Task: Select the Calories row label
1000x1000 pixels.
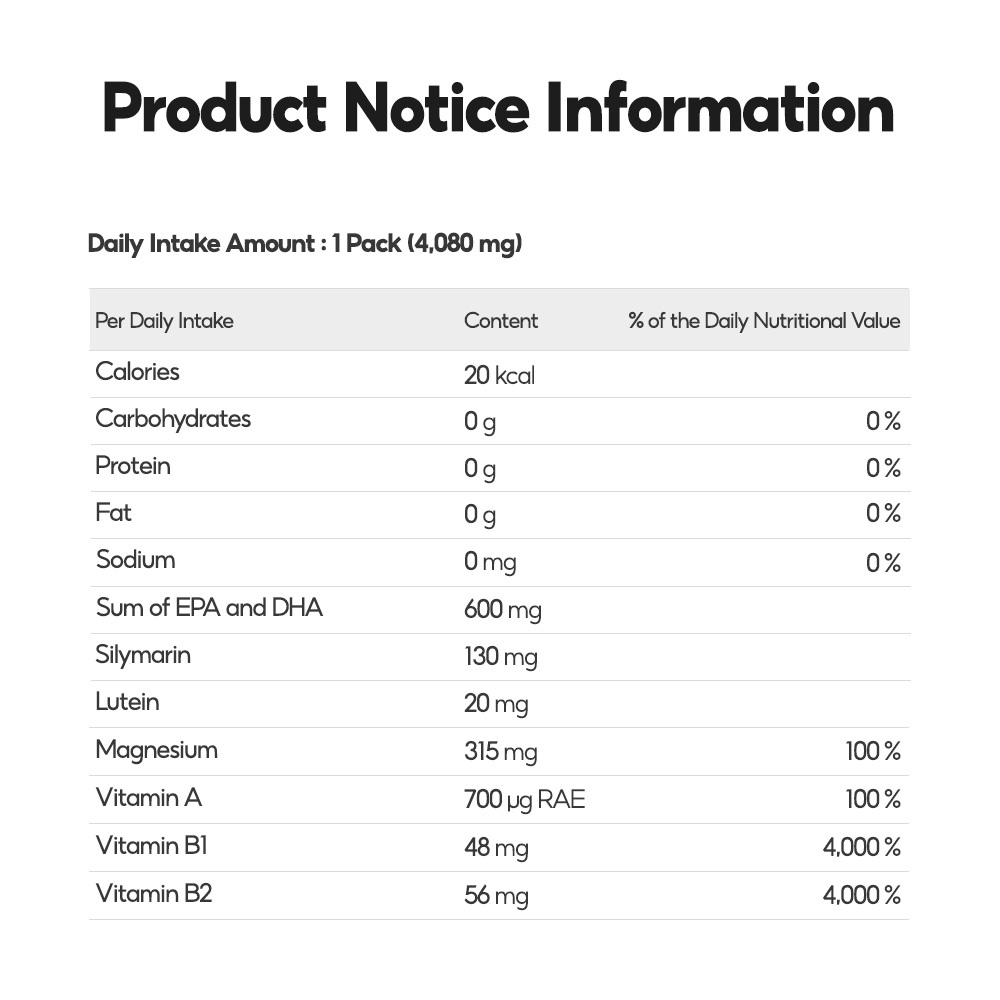Action: point(138,372)
